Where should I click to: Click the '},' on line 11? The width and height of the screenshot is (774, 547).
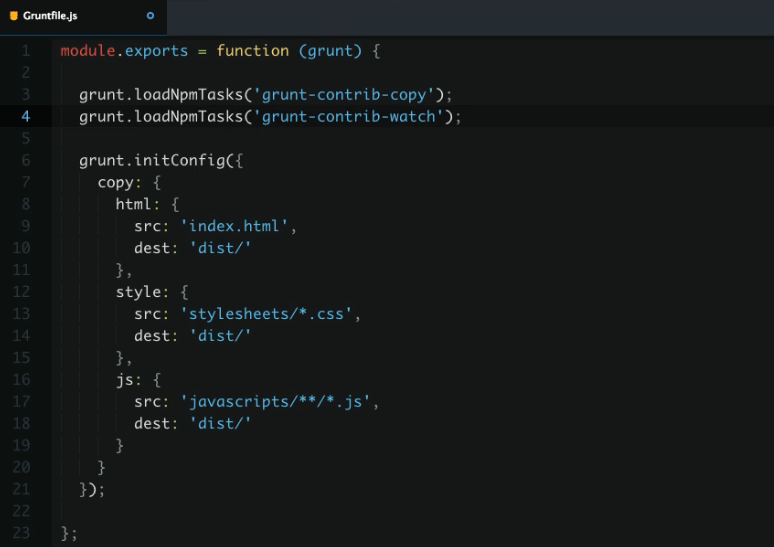point(124,271)
